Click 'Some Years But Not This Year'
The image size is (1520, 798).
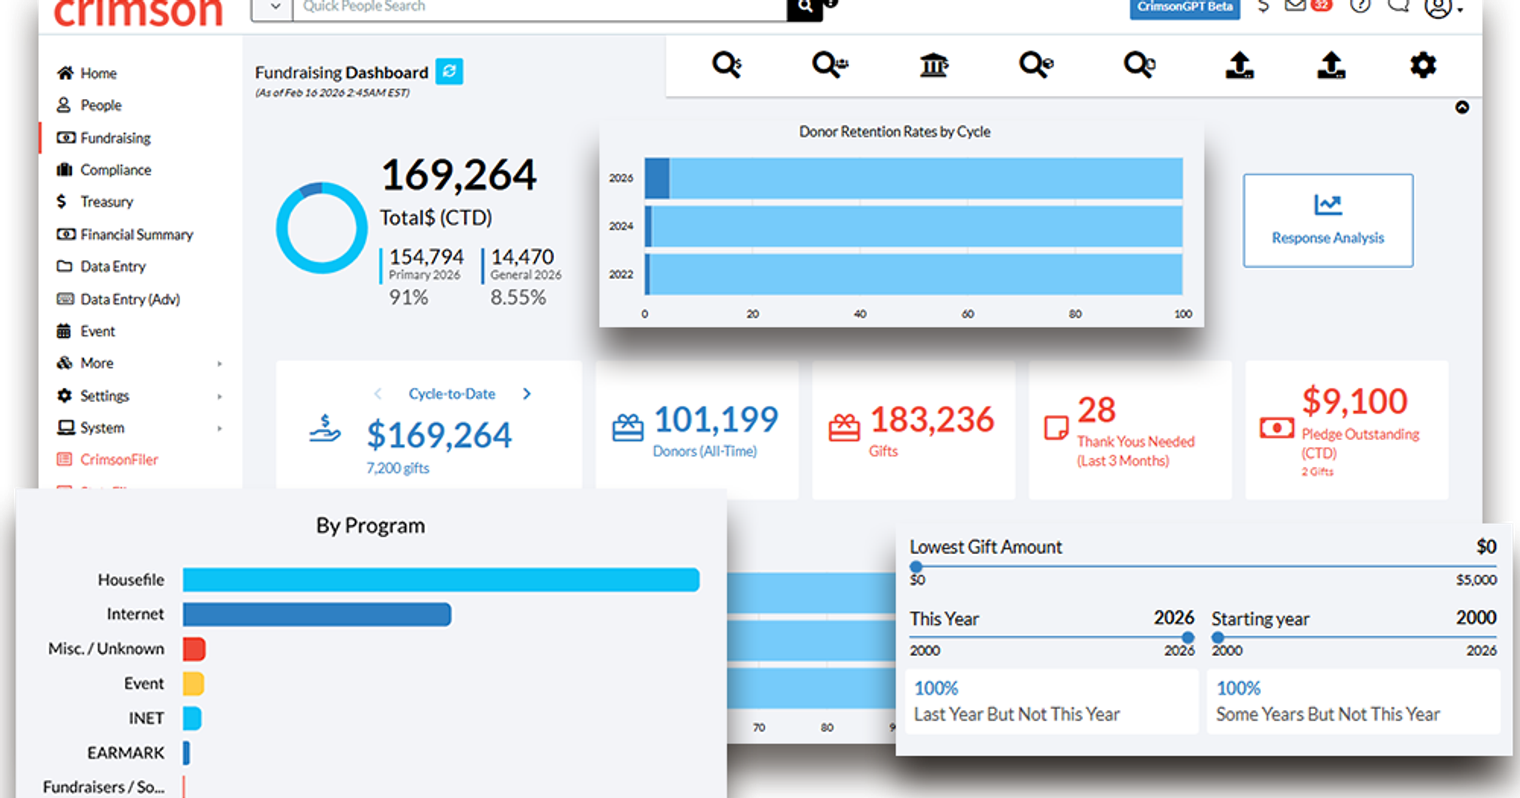(x=1328, y=714)
